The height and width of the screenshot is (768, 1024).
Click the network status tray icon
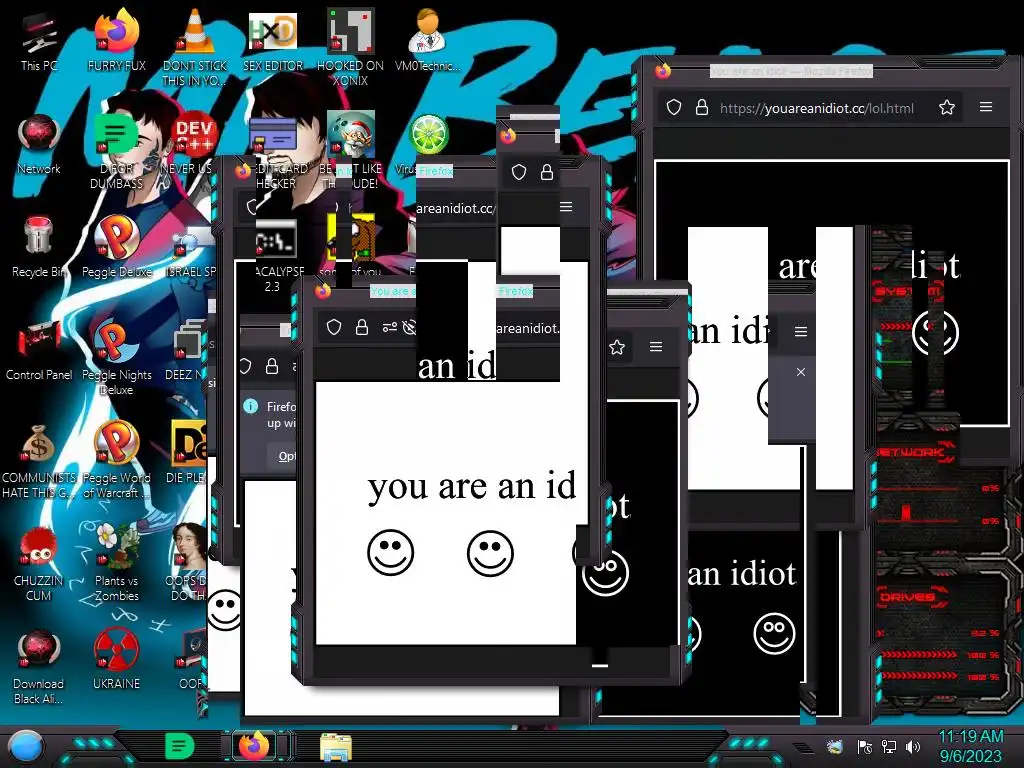[889, 746]
